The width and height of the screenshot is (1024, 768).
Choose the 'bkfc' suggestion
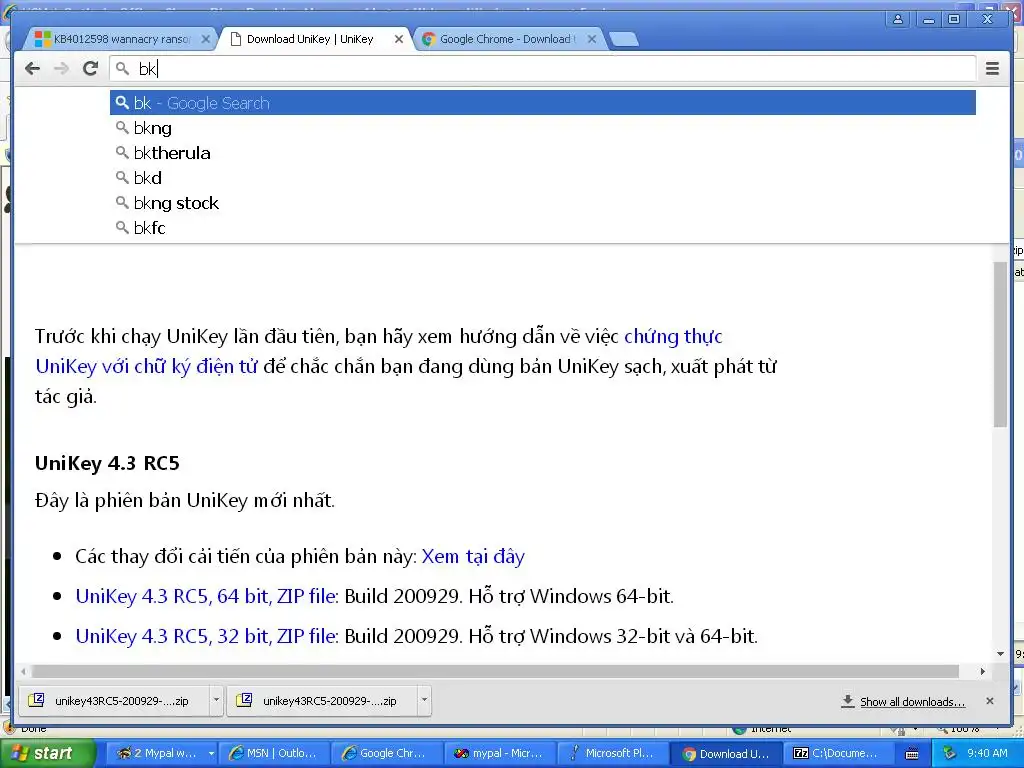pos(543,228)
